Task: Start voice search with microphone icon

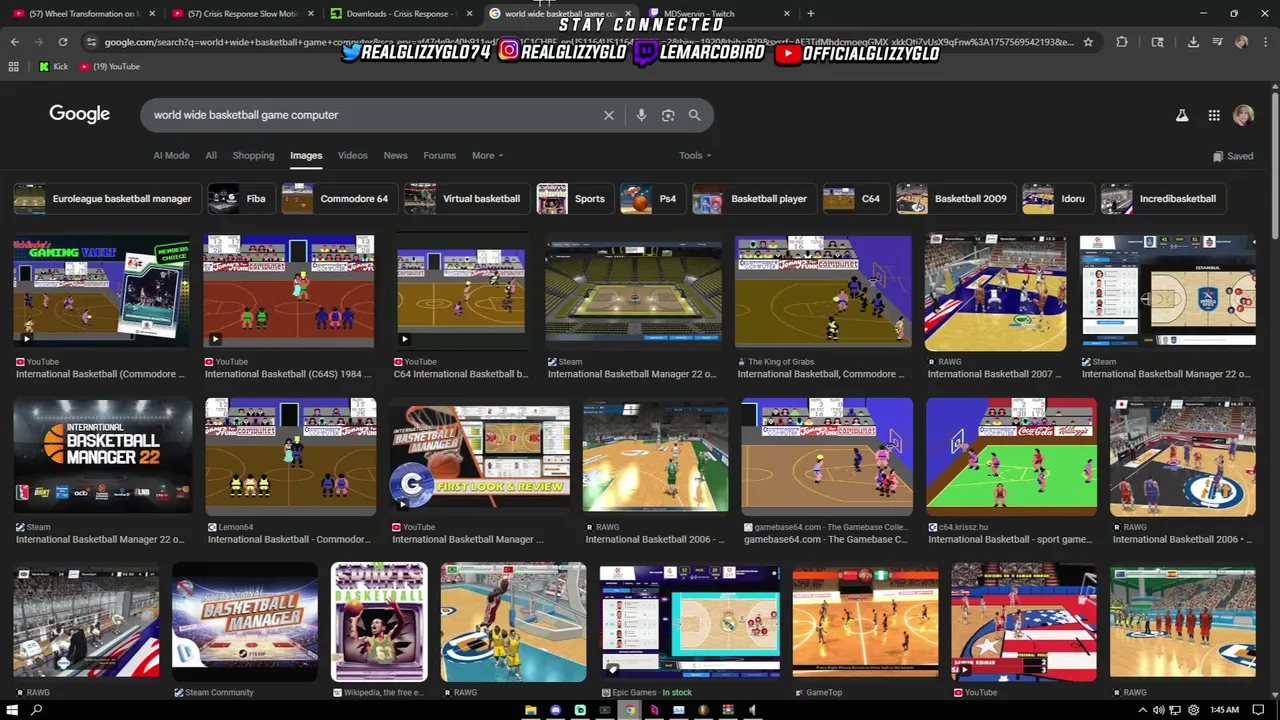Action: [641, 115]
